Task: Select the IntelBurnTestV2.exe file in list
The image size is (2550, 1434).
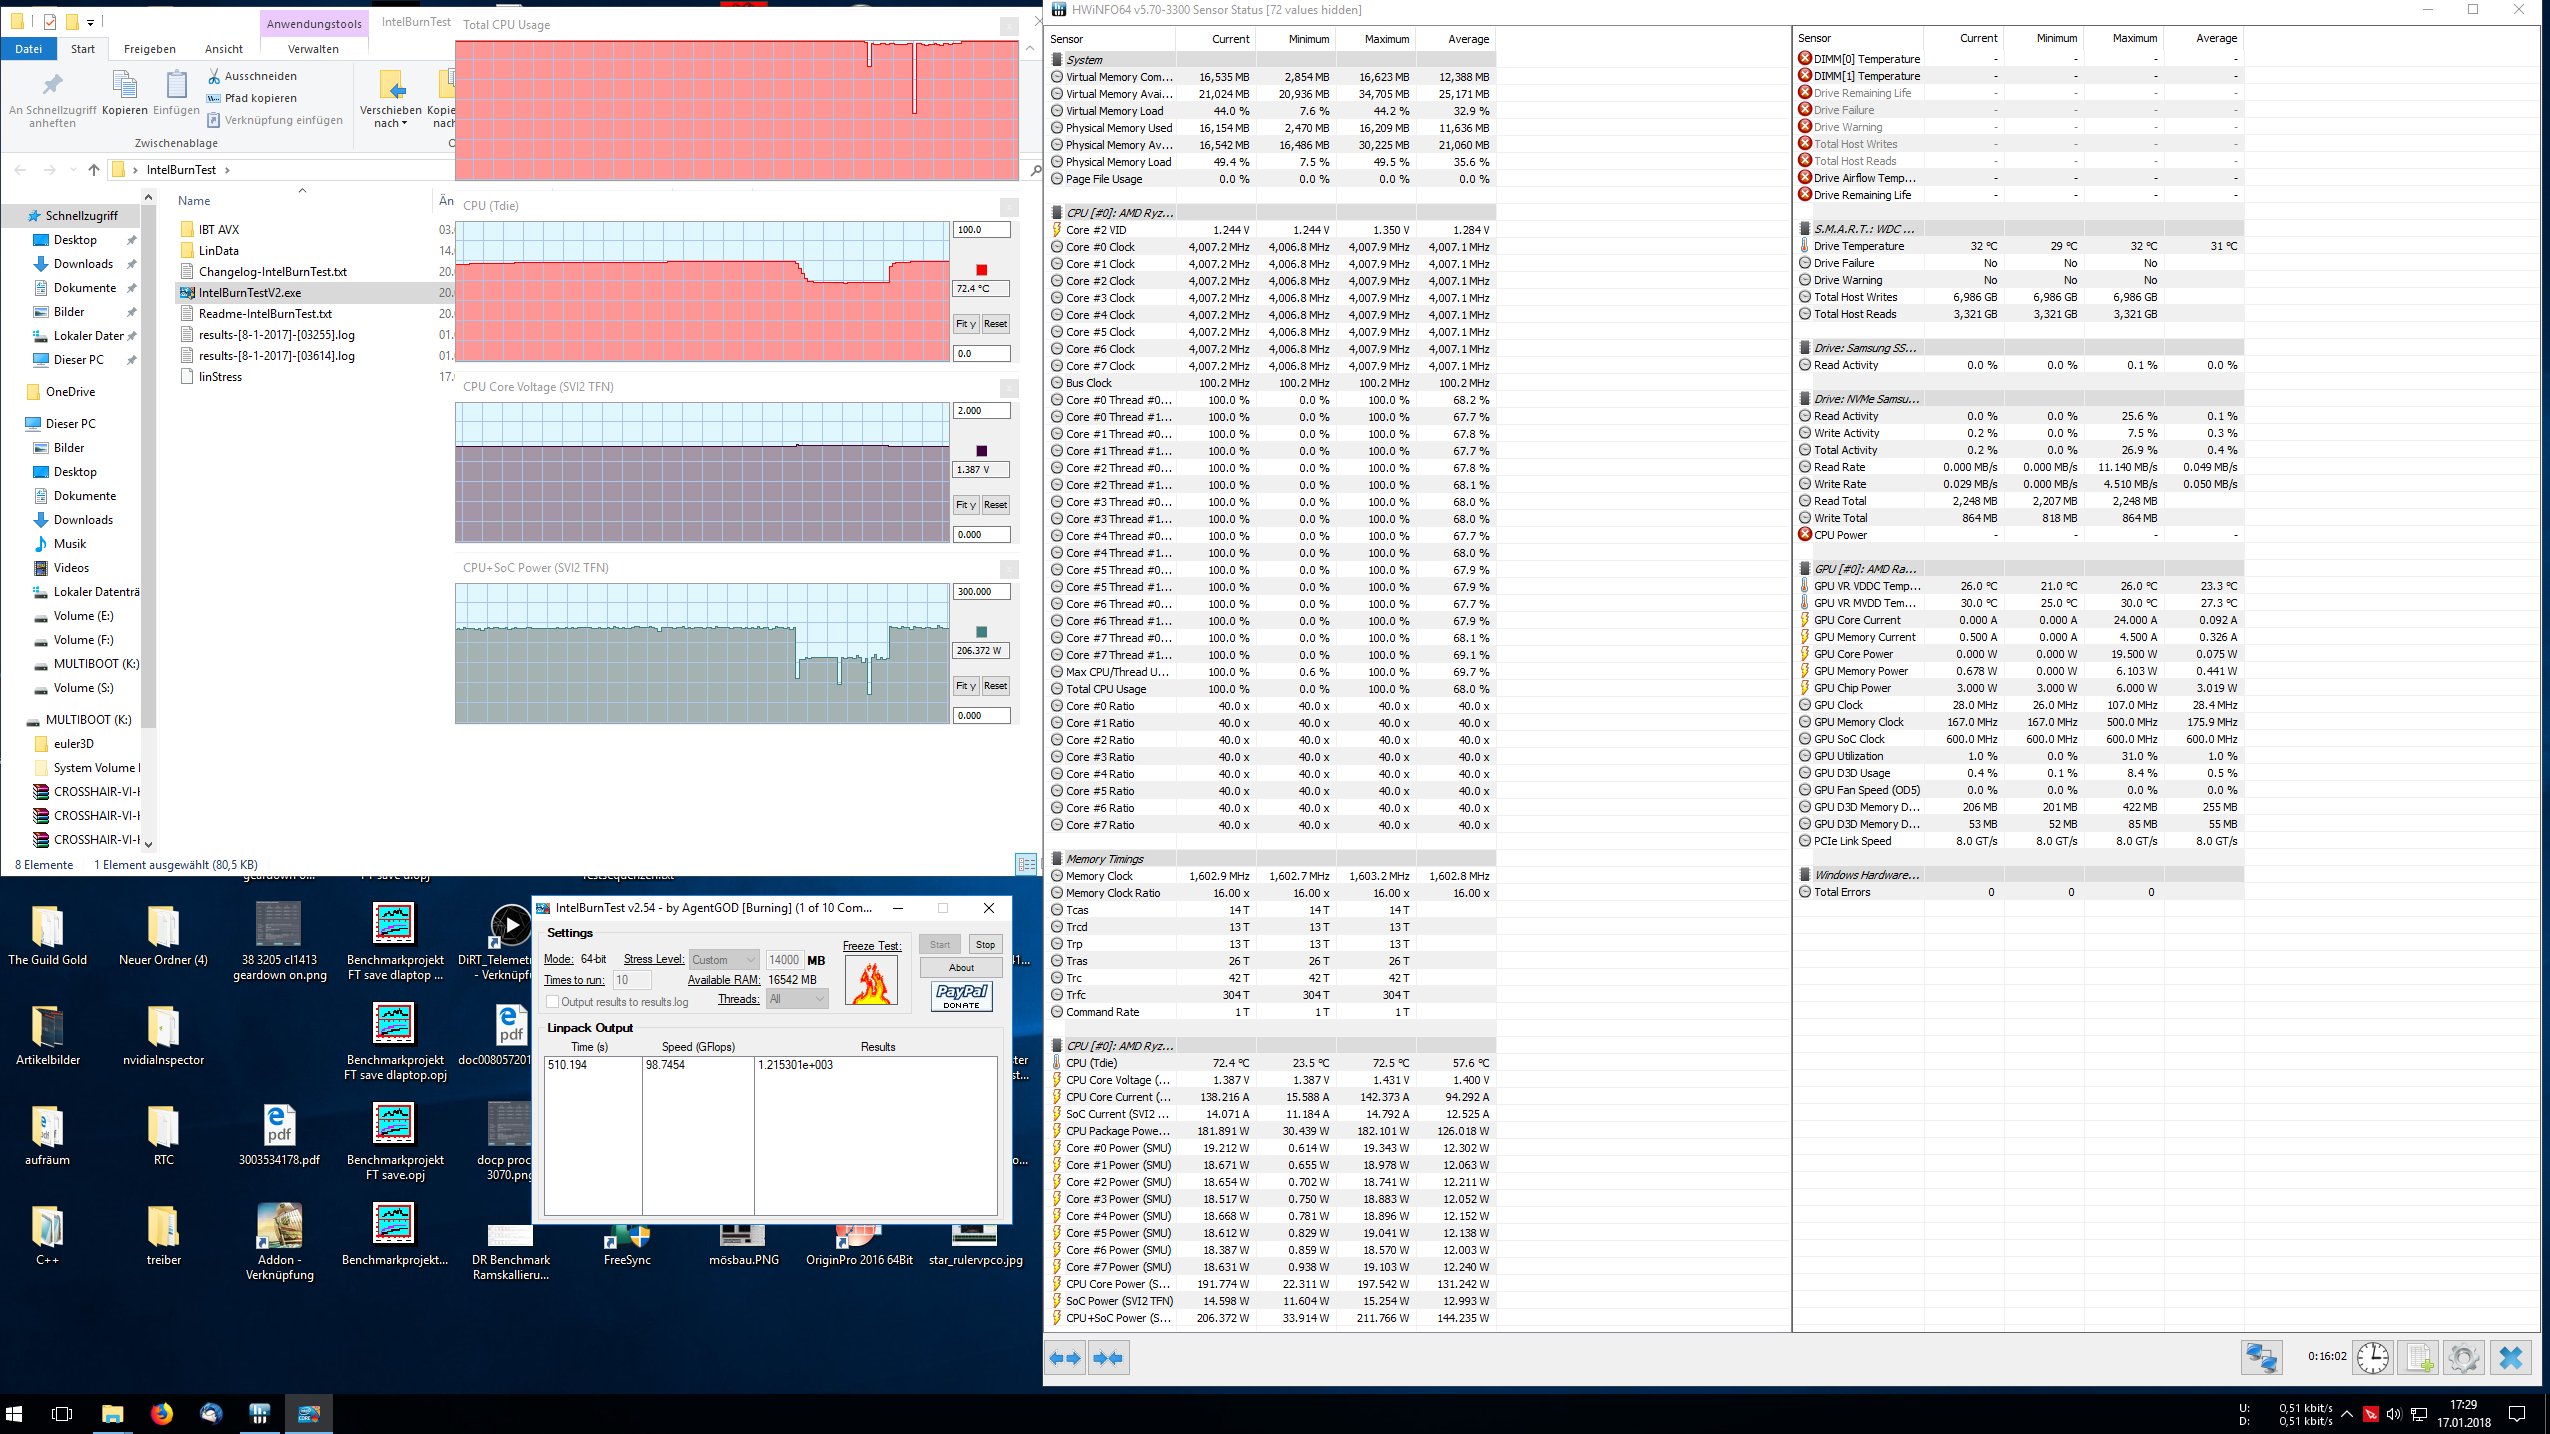Action: tap(250, 293)
